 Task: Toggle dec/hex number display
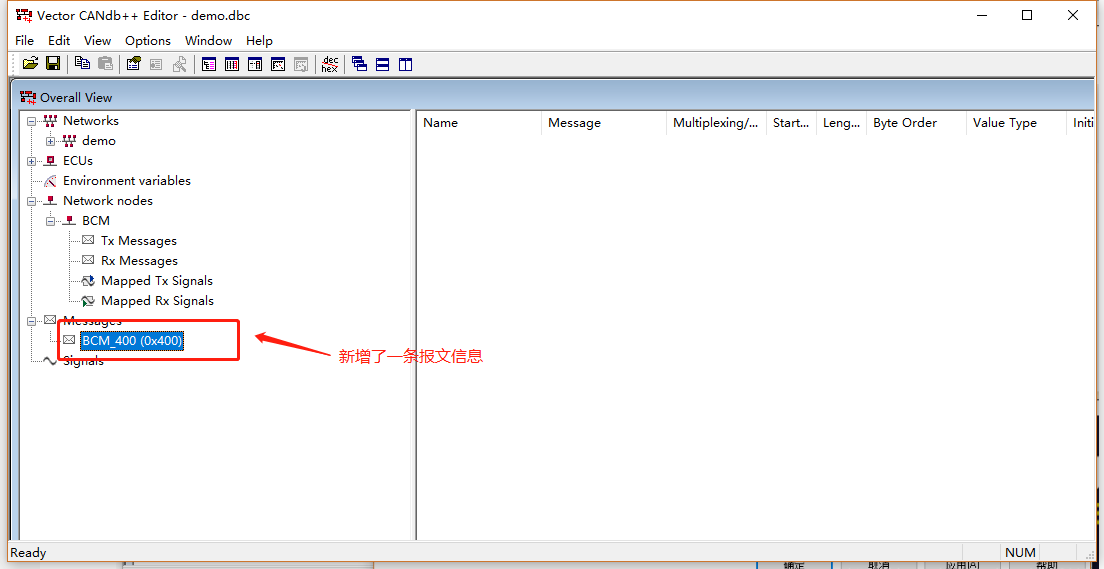coord(330,65)
